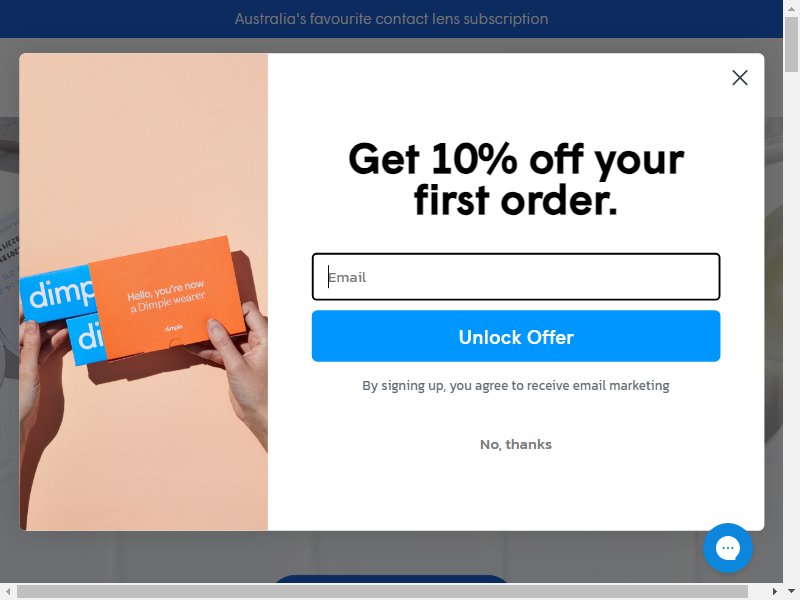Click the email marketing agreement text
800x600 pixels.
(x=516, y=386)
